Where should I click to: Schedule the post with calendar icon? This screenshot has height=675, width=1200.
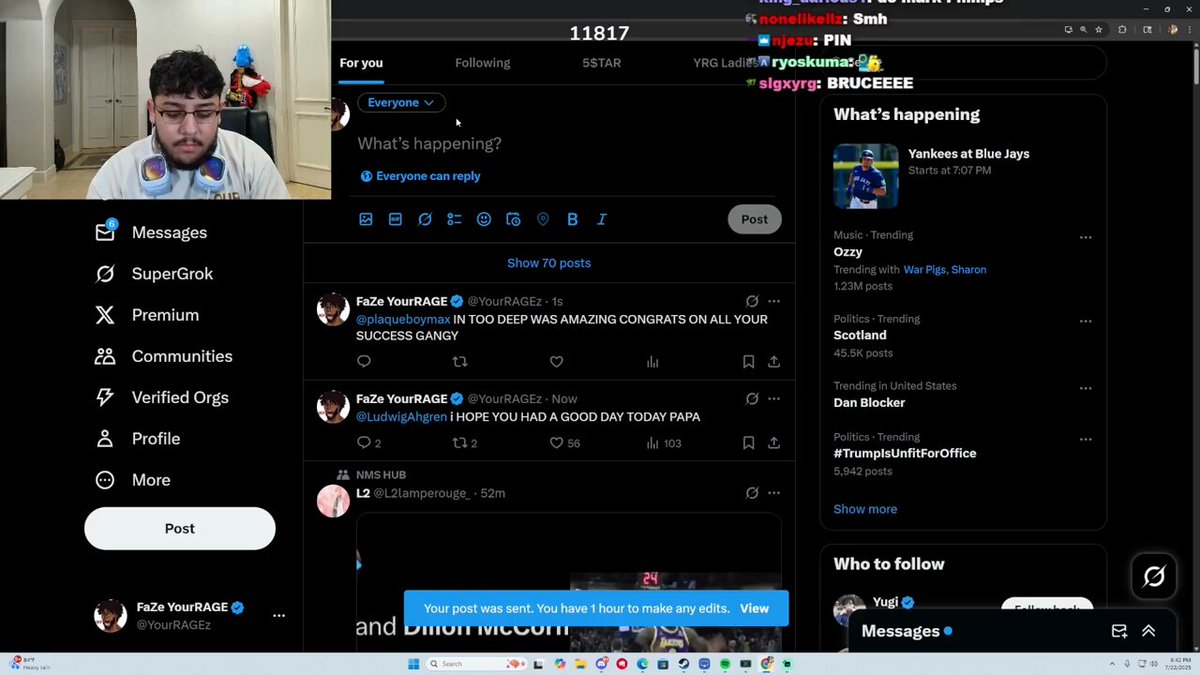click(x=513, y=219)
